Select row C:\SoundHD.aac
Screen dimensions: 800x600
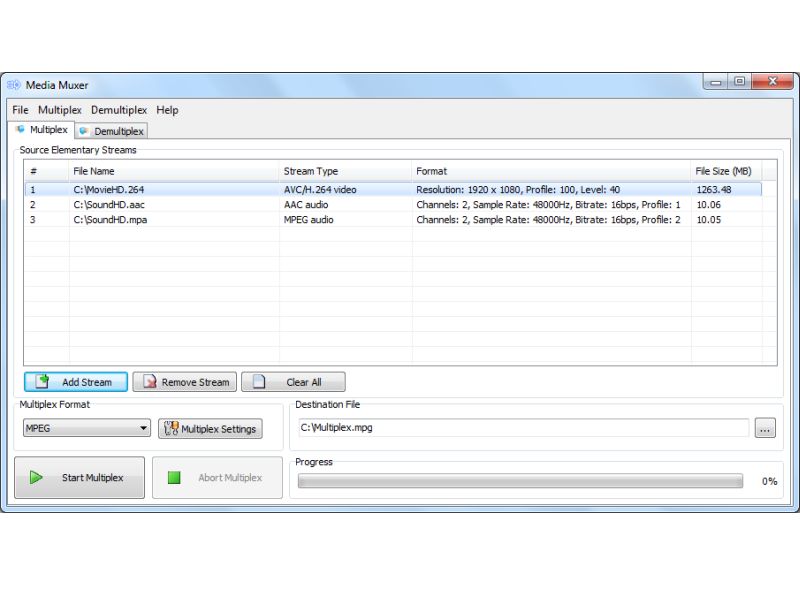[x=393, y=205]
